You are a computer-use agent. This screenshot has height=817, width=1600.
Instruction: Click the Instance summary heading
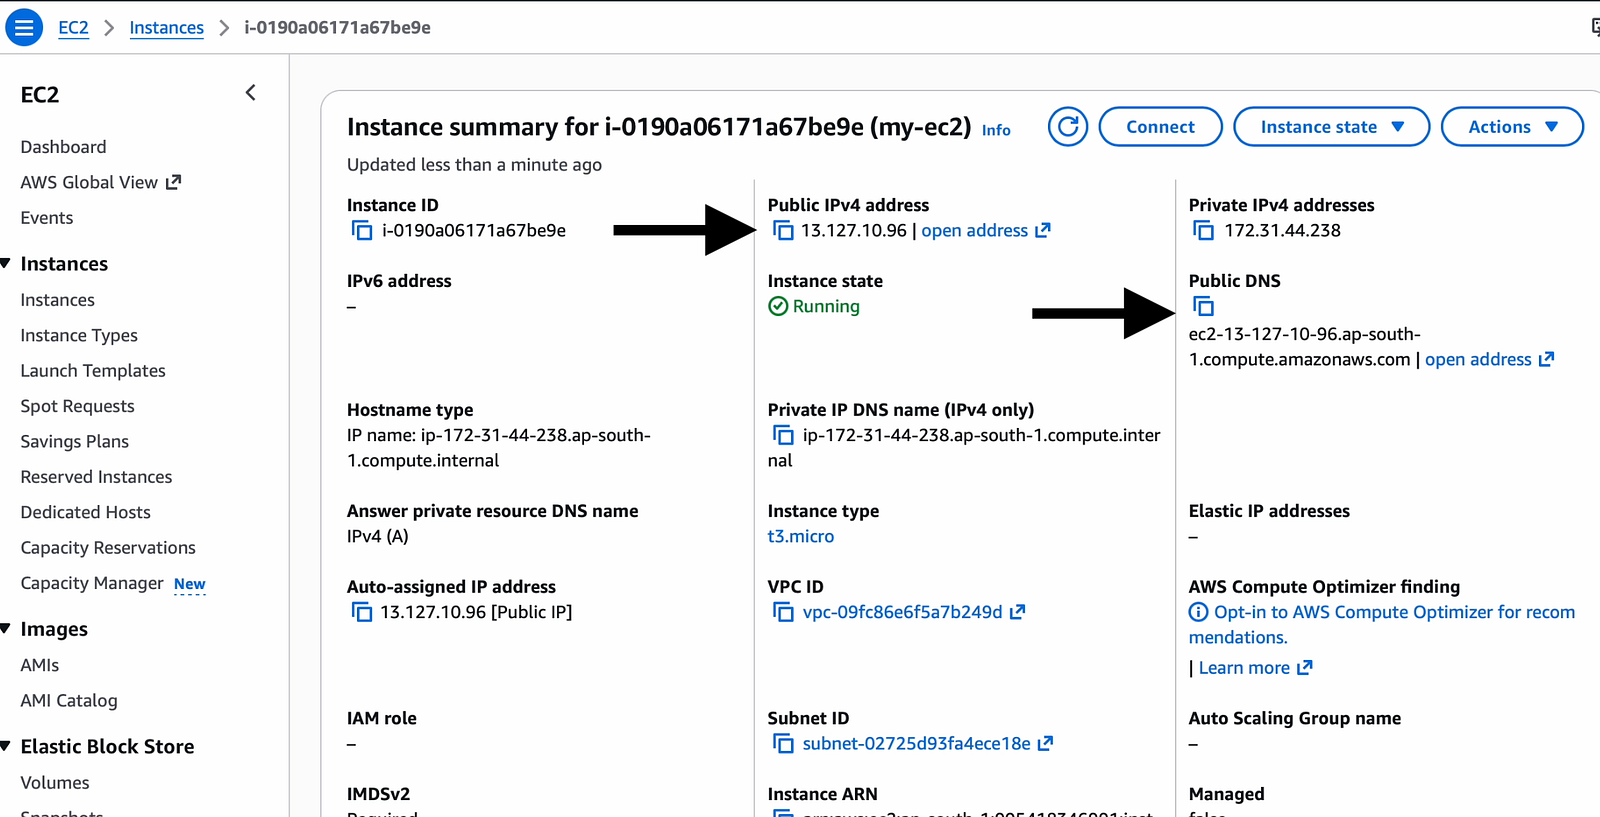[x=659, y=127]
